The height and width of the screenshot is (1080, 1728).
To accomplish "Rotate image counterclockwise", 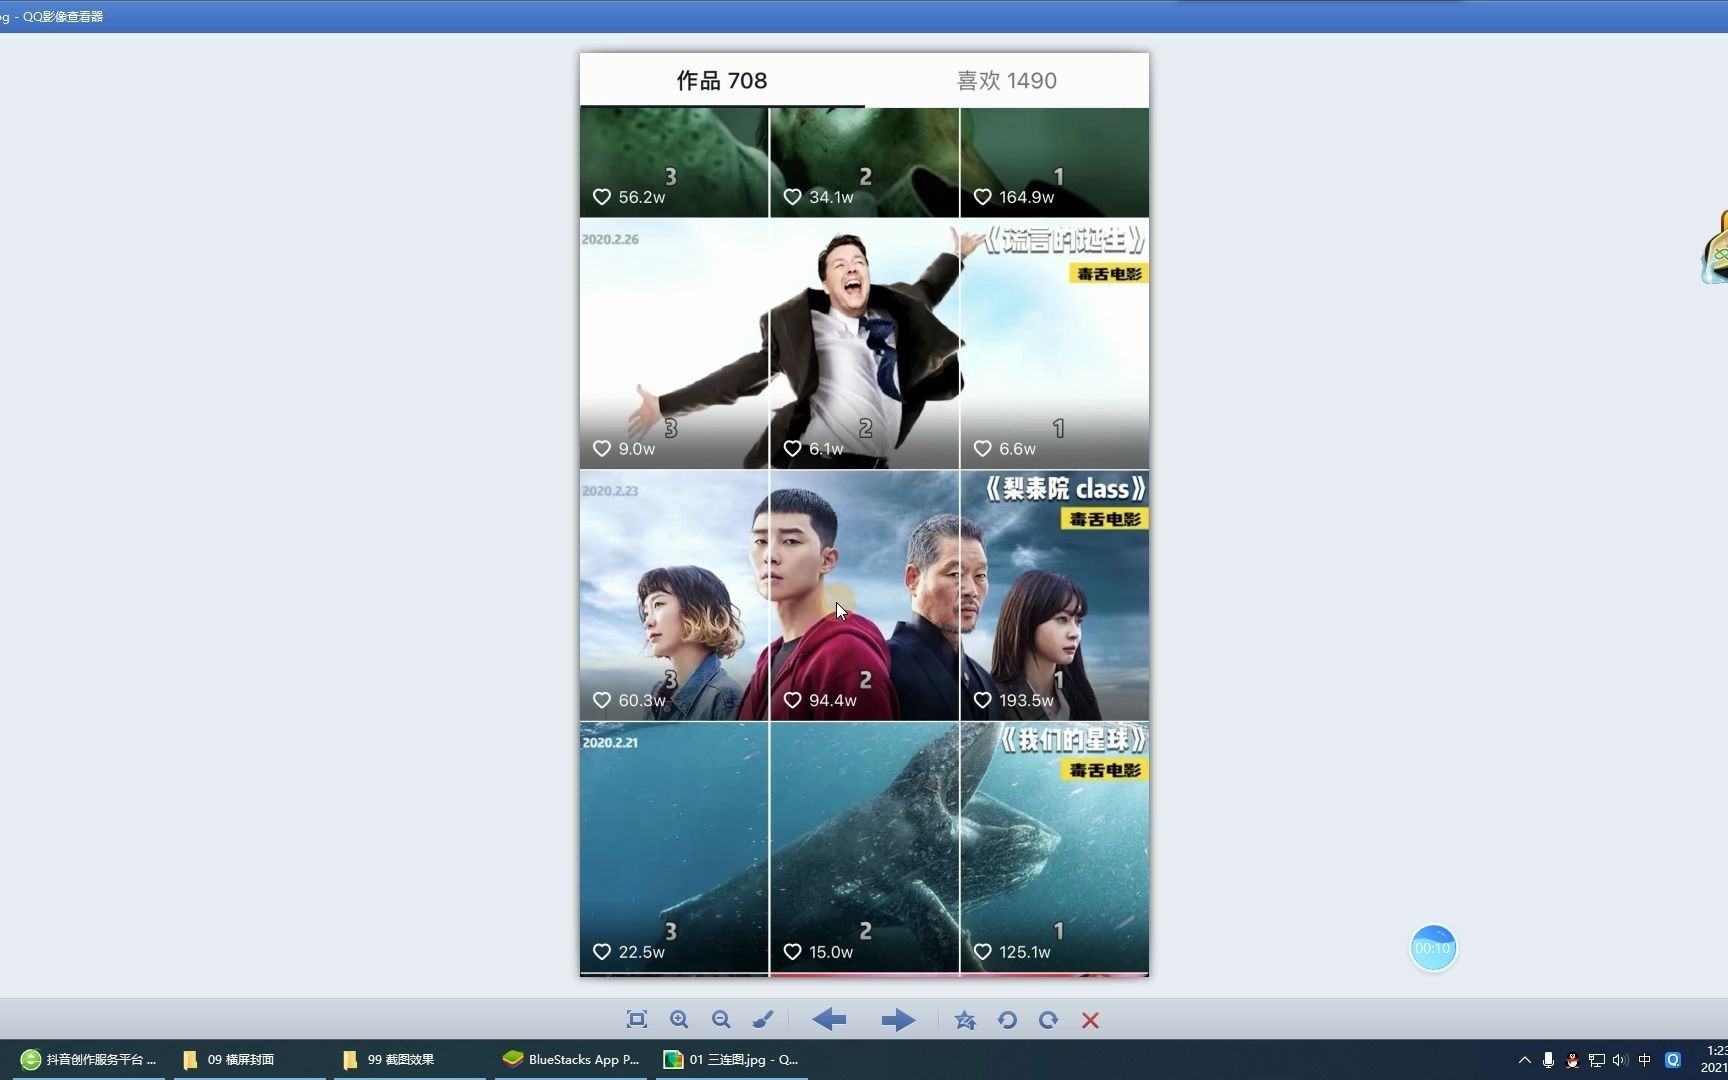I will click(1007, 1019).
